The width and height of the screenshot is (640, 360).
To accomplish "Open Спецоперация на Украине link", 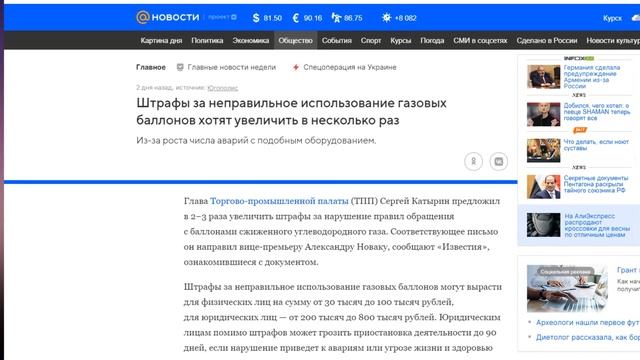I will tap(344, 67).
